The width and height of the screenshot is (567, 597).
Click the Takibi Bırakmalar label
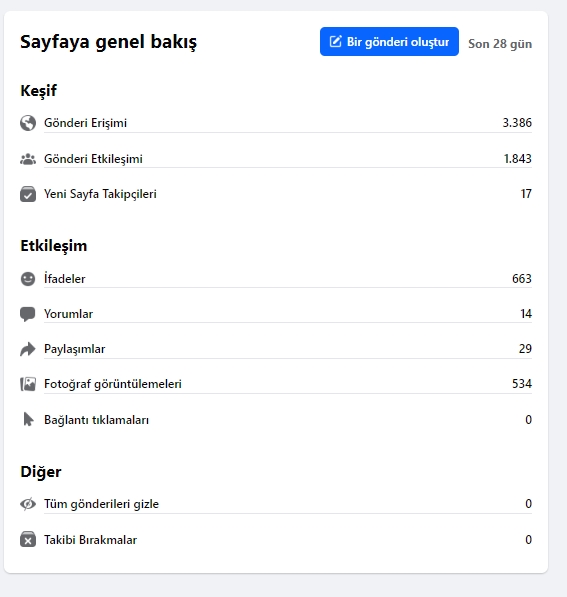pos(90,540)
